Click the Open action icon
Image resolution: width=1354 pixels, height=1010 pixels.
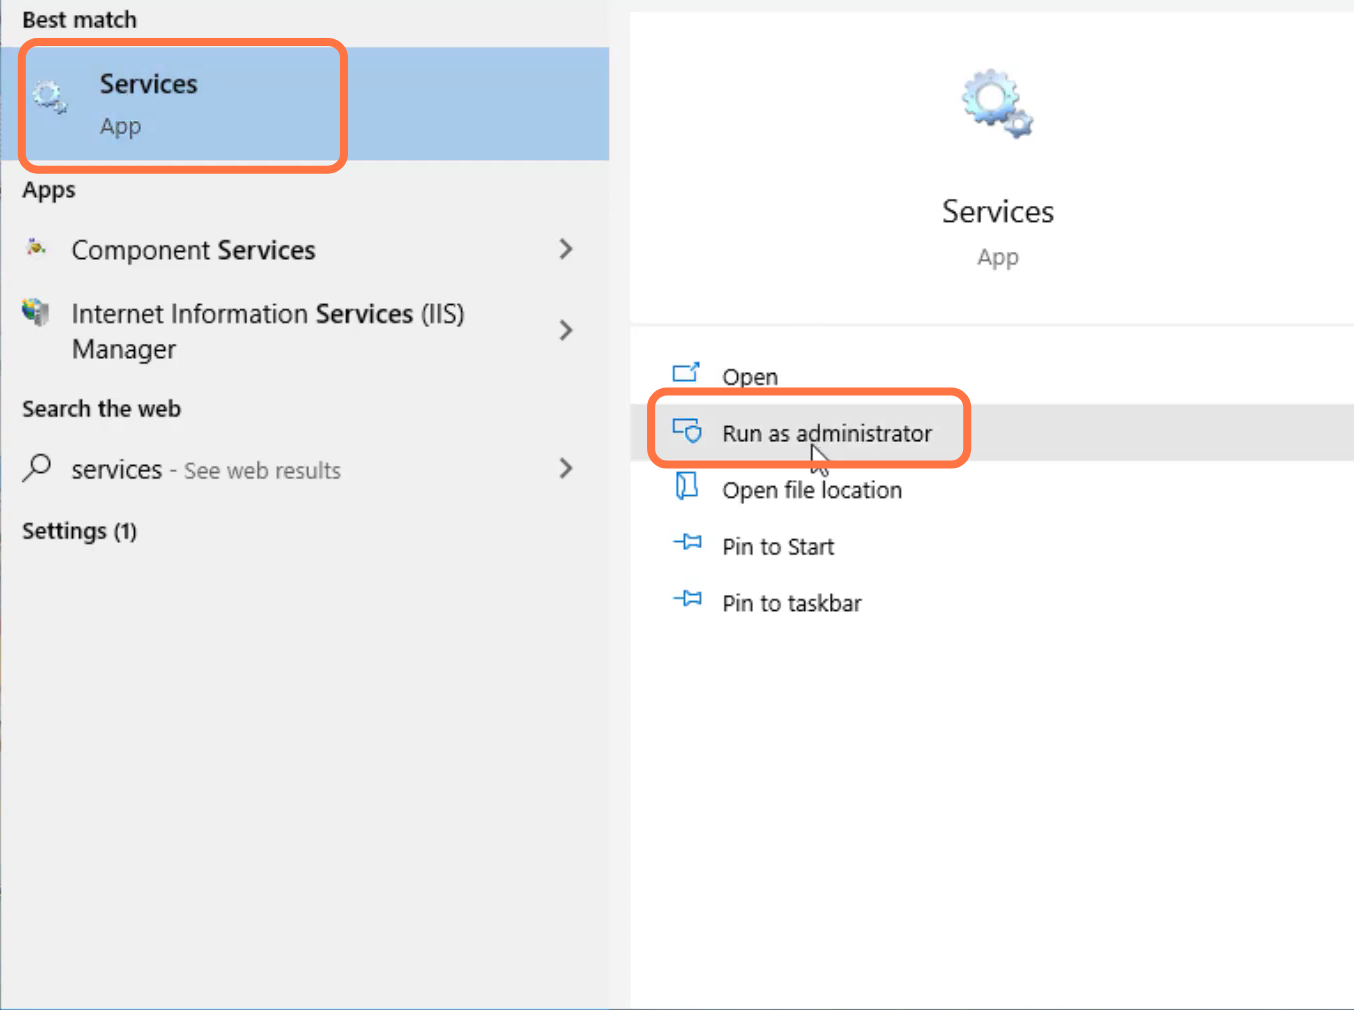(x=687, y=372)
